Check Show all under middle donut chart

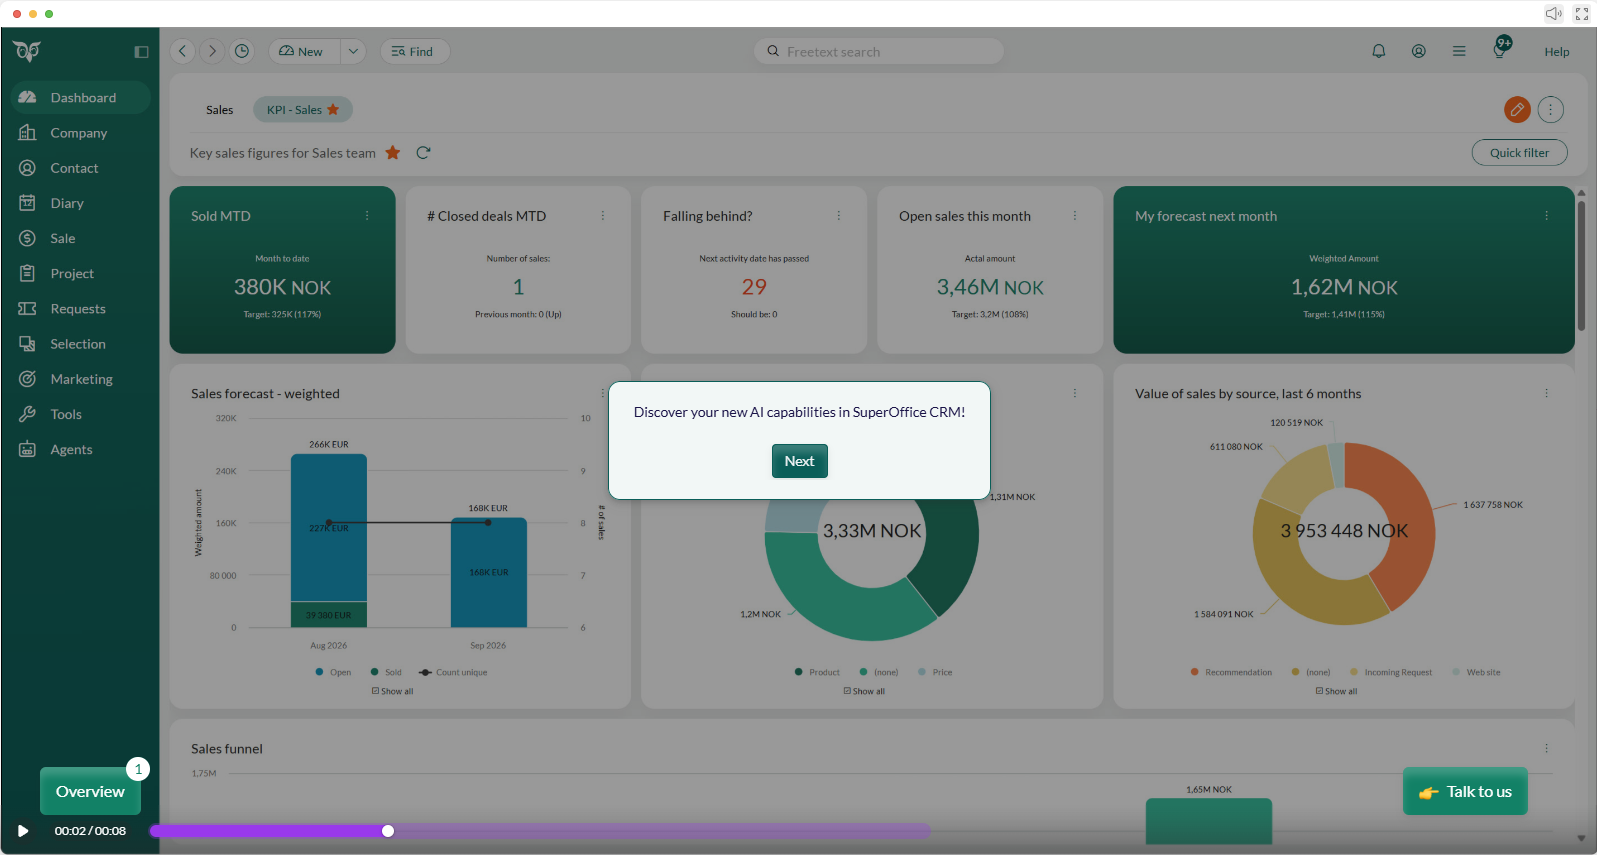(864, 691)
